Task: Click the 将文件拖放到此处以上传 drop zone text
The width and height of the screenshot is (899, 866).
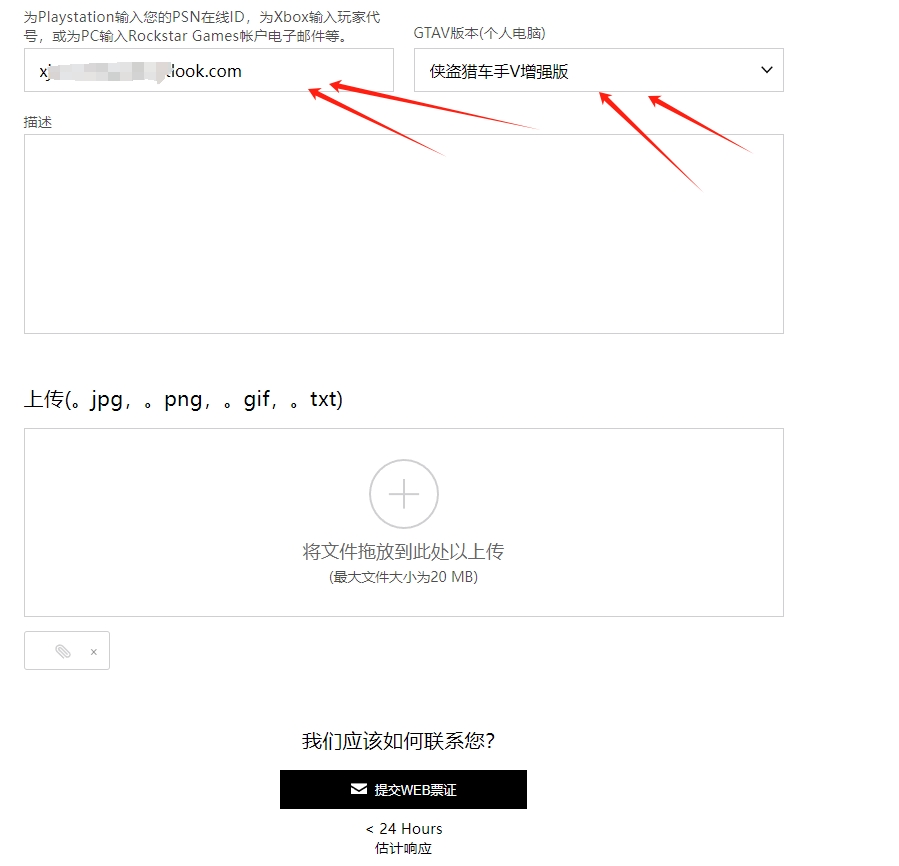Action: [x=403, y=551]
